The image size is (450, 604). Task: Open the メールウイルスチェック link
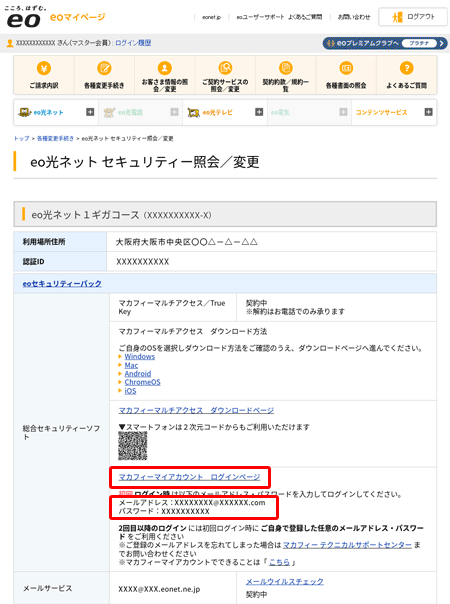point(285,582)
